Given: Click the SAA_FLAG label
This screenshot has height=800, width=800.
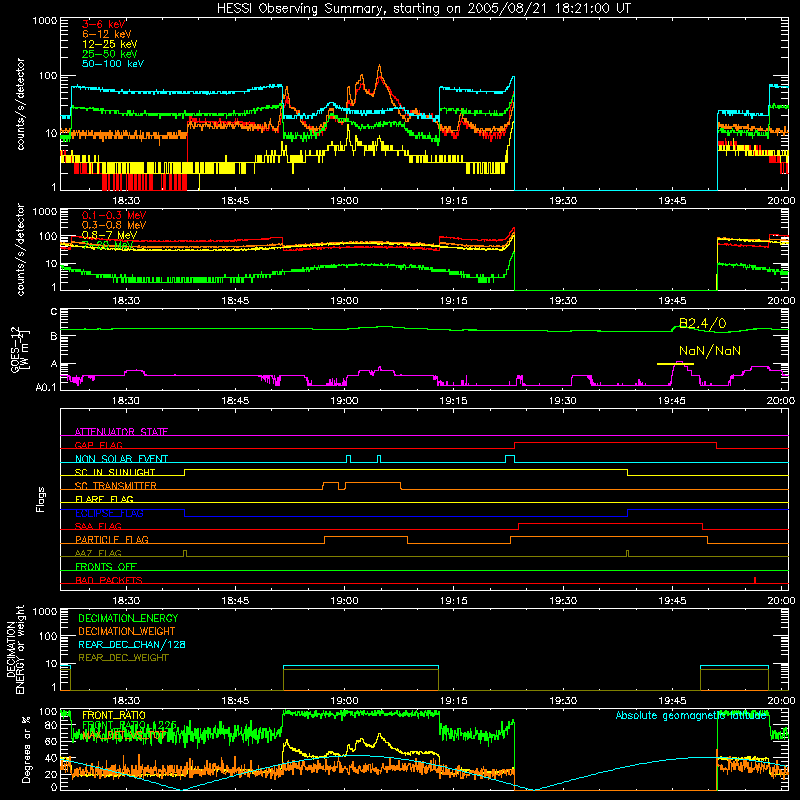Looking at the screenshot, I should point(98,526).
